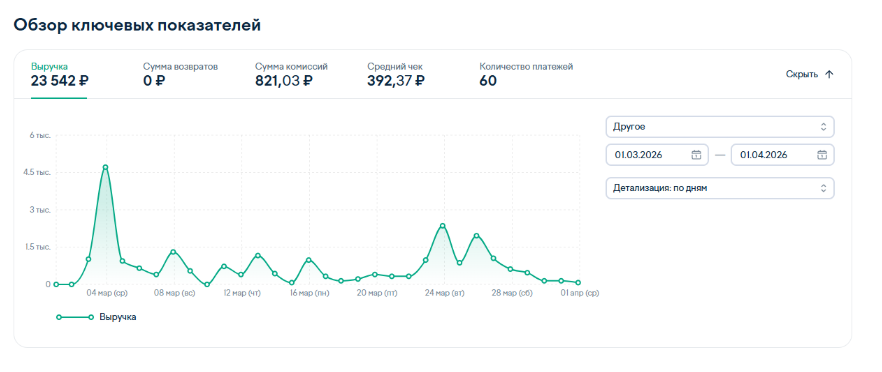Viewport: 882px width, 372px height.
Task: Click the last chart point at 01 апр
Action: pos(578,283)
